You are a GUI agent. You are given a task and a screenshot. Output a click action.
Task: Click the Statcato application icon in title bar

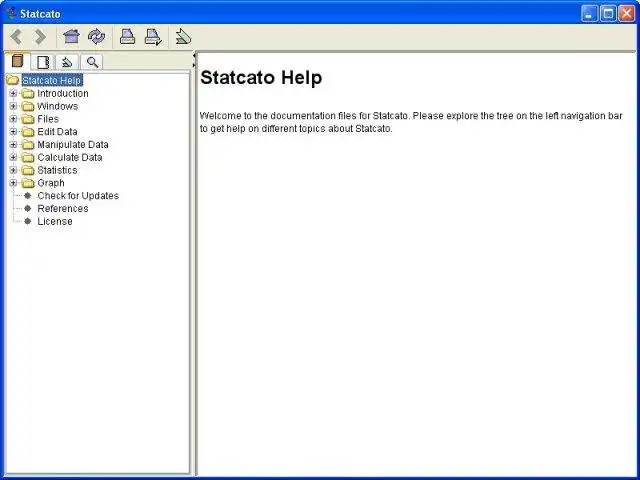point(11,13)
